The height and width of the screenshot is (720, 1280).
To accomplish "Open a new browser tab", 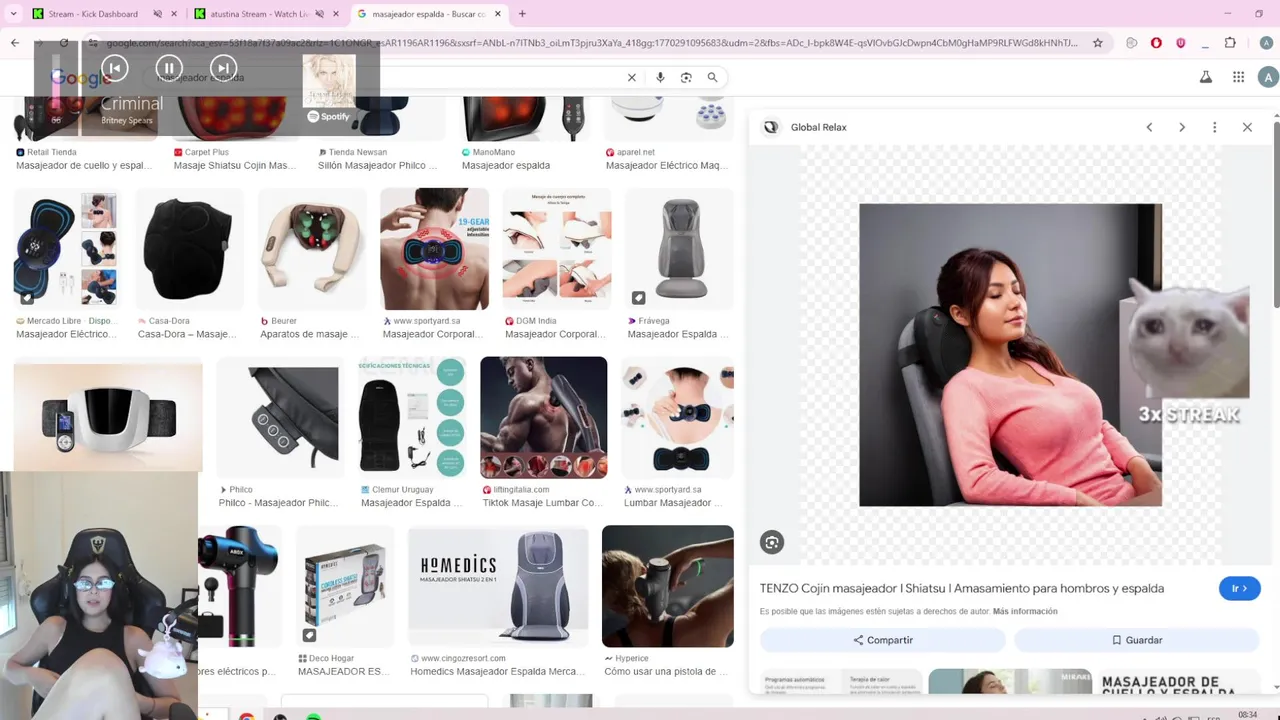I will 522,14.
